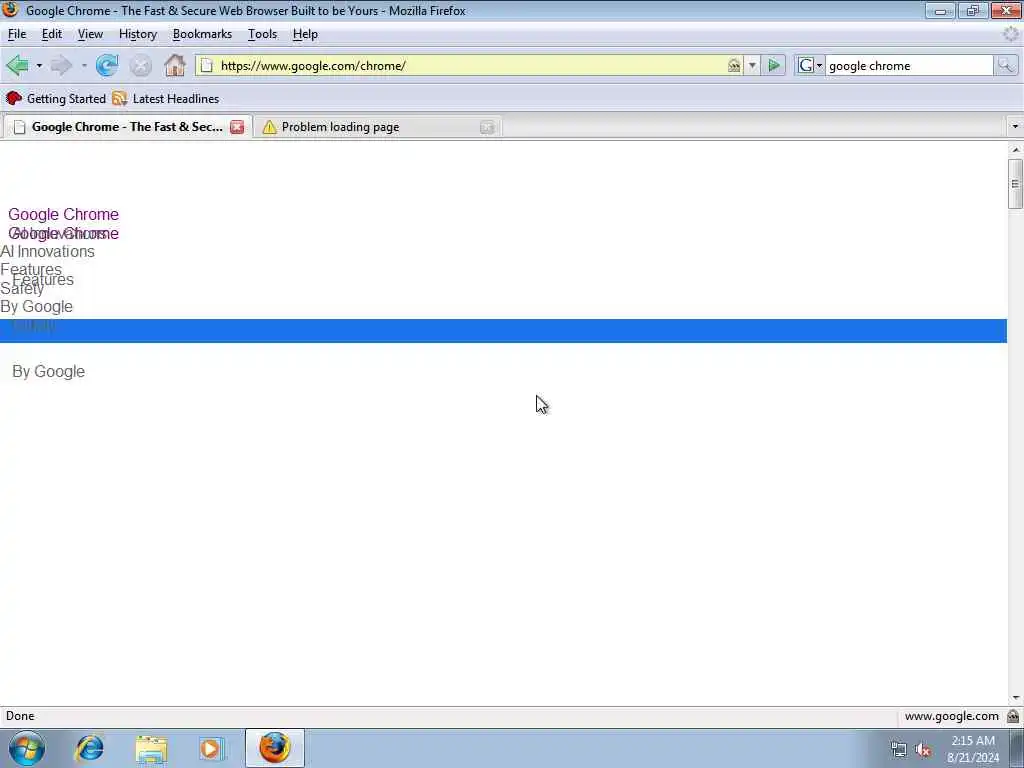Image resolution: width=1024 pixels, height=768 pixels.
Task: Click the Firefox taskbar button
Action: (x=275, y=748)
